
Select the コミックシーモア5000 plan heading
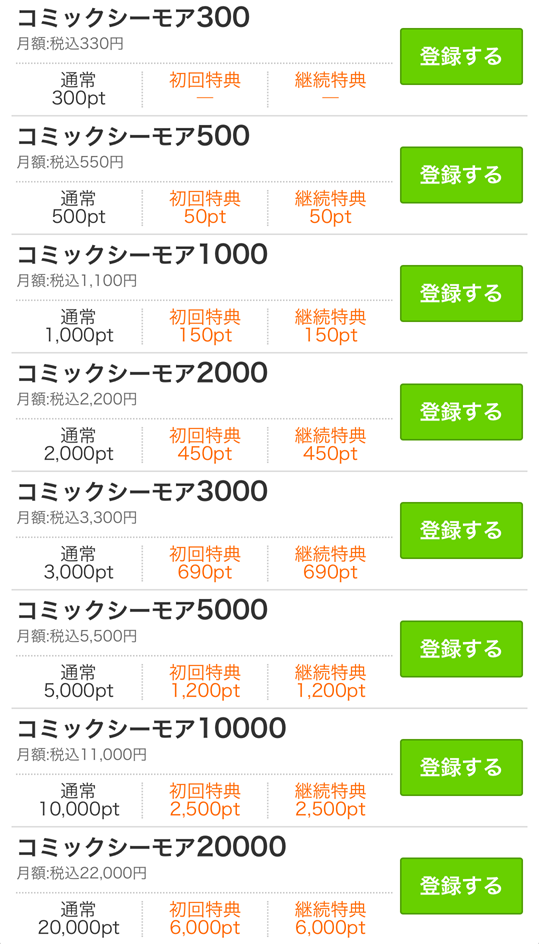click(142, 611)
